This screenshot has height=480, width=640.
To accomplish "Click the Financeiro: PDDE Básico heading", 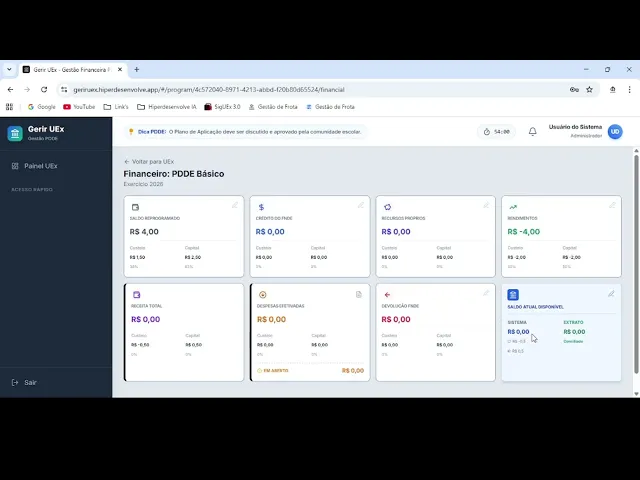I will [x=174, y=174].
